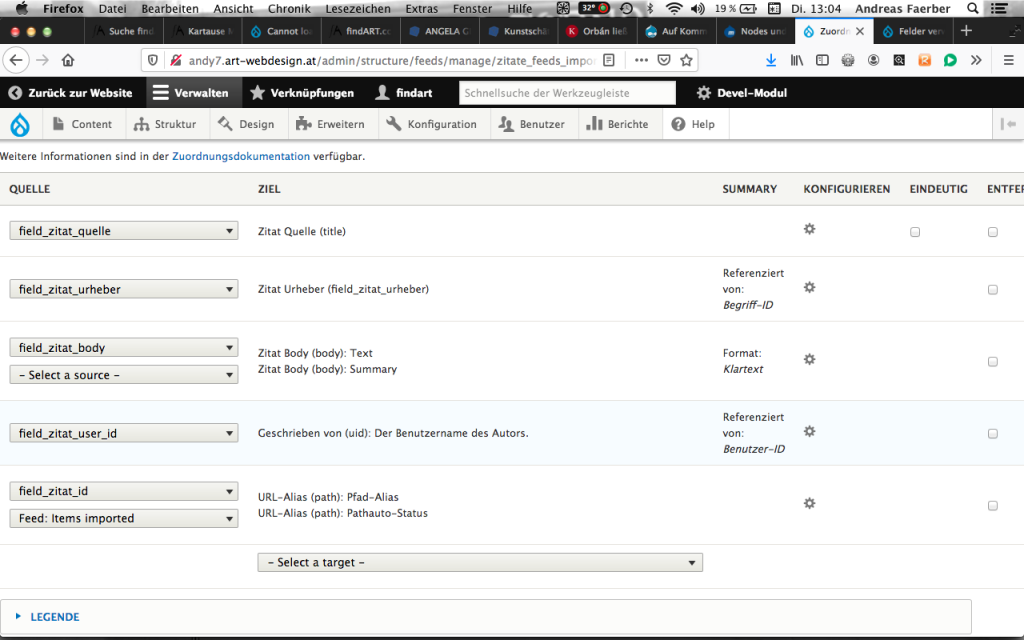The width and height of the screenshot is (1024, 640).
Task: Tick remove checkbox for field_zitat_id row
Action: 992,506
